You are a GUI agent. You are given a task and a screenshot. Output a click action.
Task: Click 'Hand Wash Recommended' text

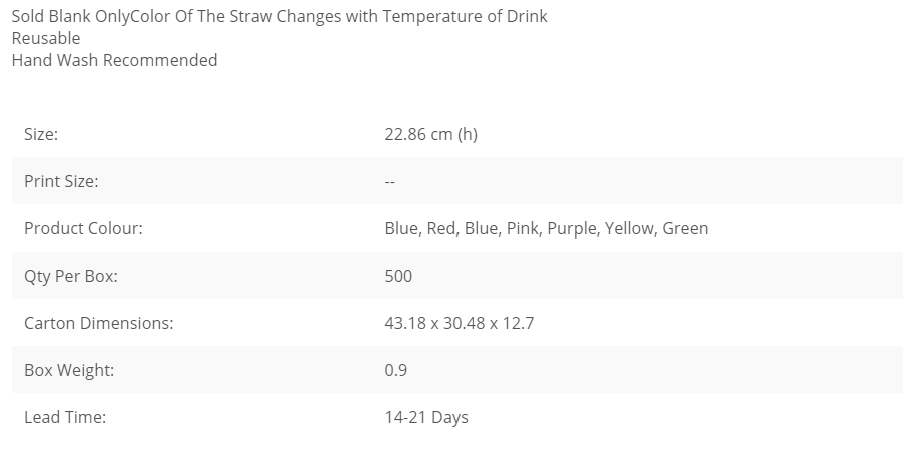(x=115, y=60)
